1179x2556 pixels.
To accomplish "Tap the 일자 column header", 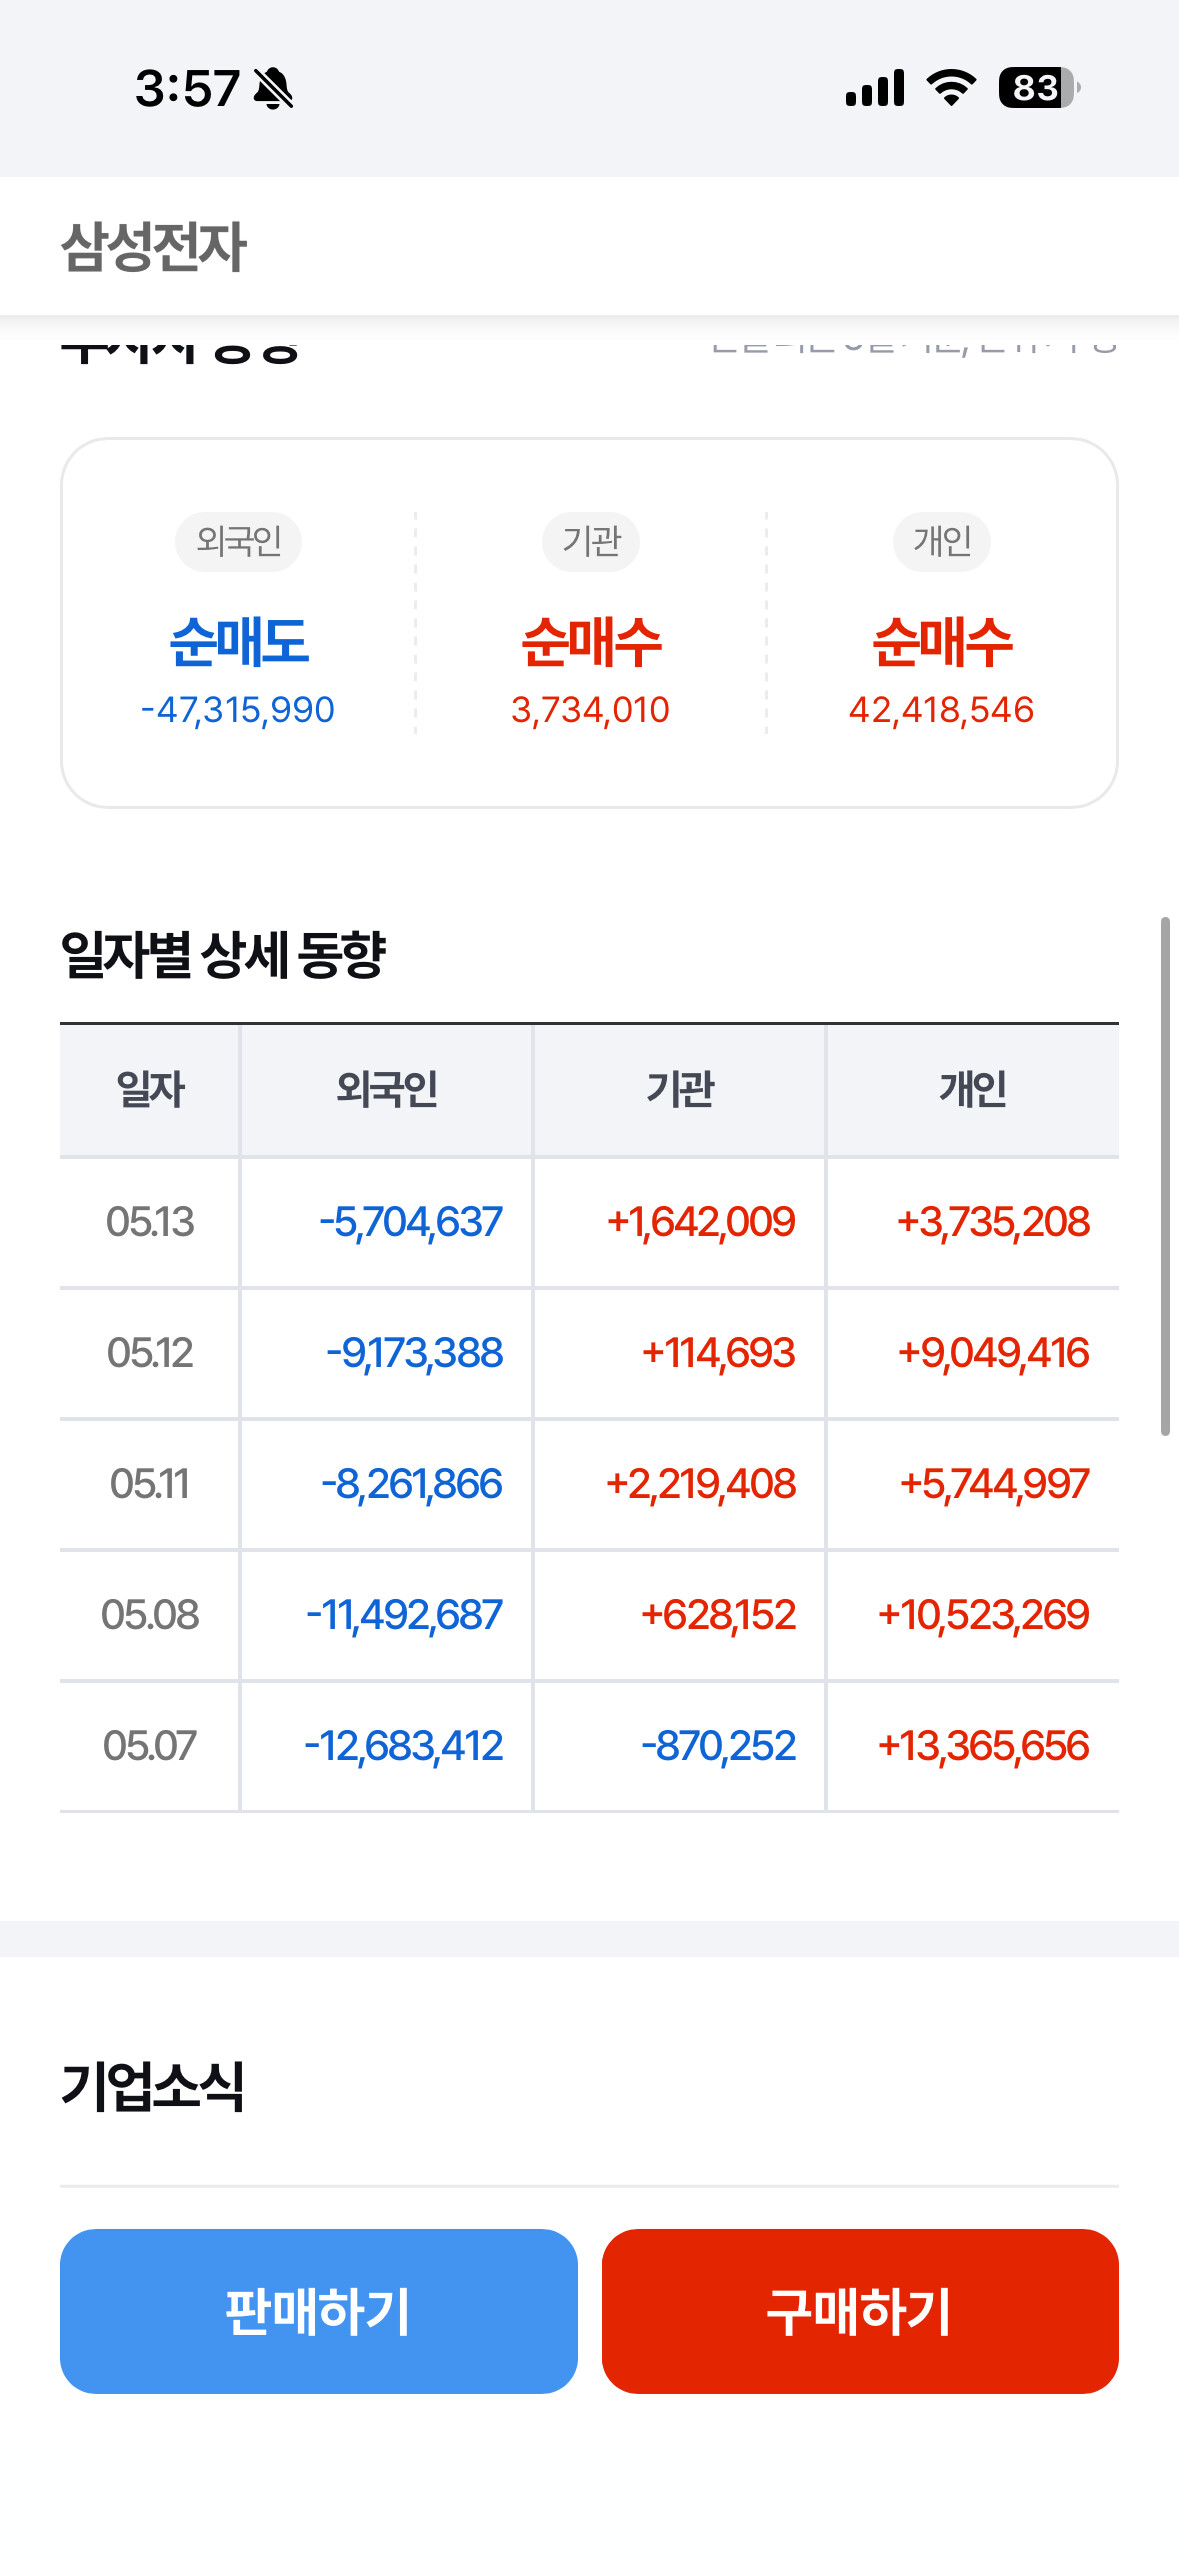I will click(x=150, y=1089).
